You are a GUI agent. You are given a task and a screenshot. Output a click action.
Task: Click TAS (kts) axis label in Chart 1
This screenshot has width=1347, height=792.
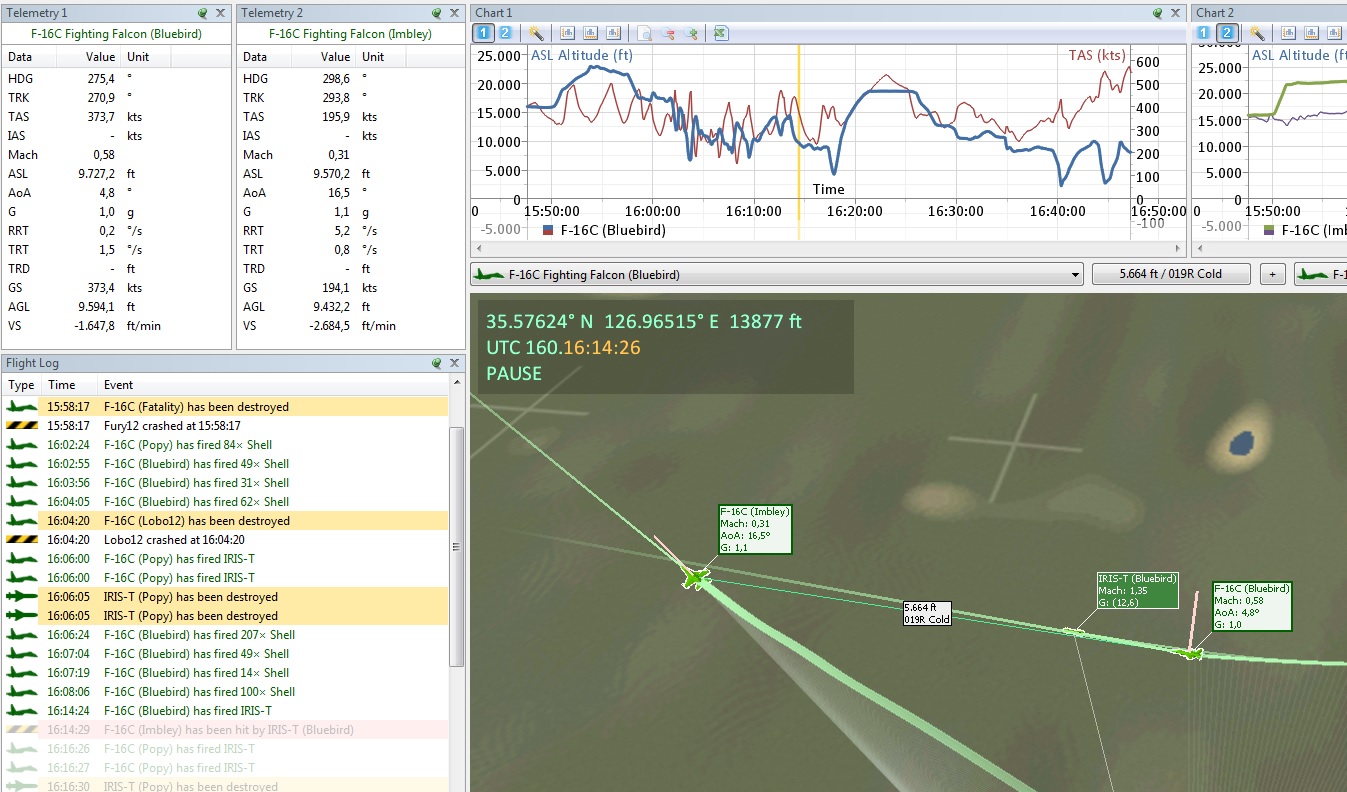(x=1098, y=55)
